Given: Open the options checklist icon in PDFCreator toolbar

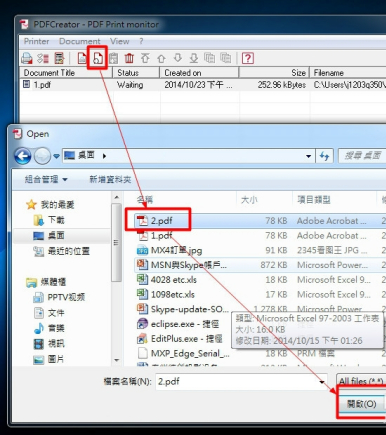Looking at the screenshot, I should (x=43, y=58).
